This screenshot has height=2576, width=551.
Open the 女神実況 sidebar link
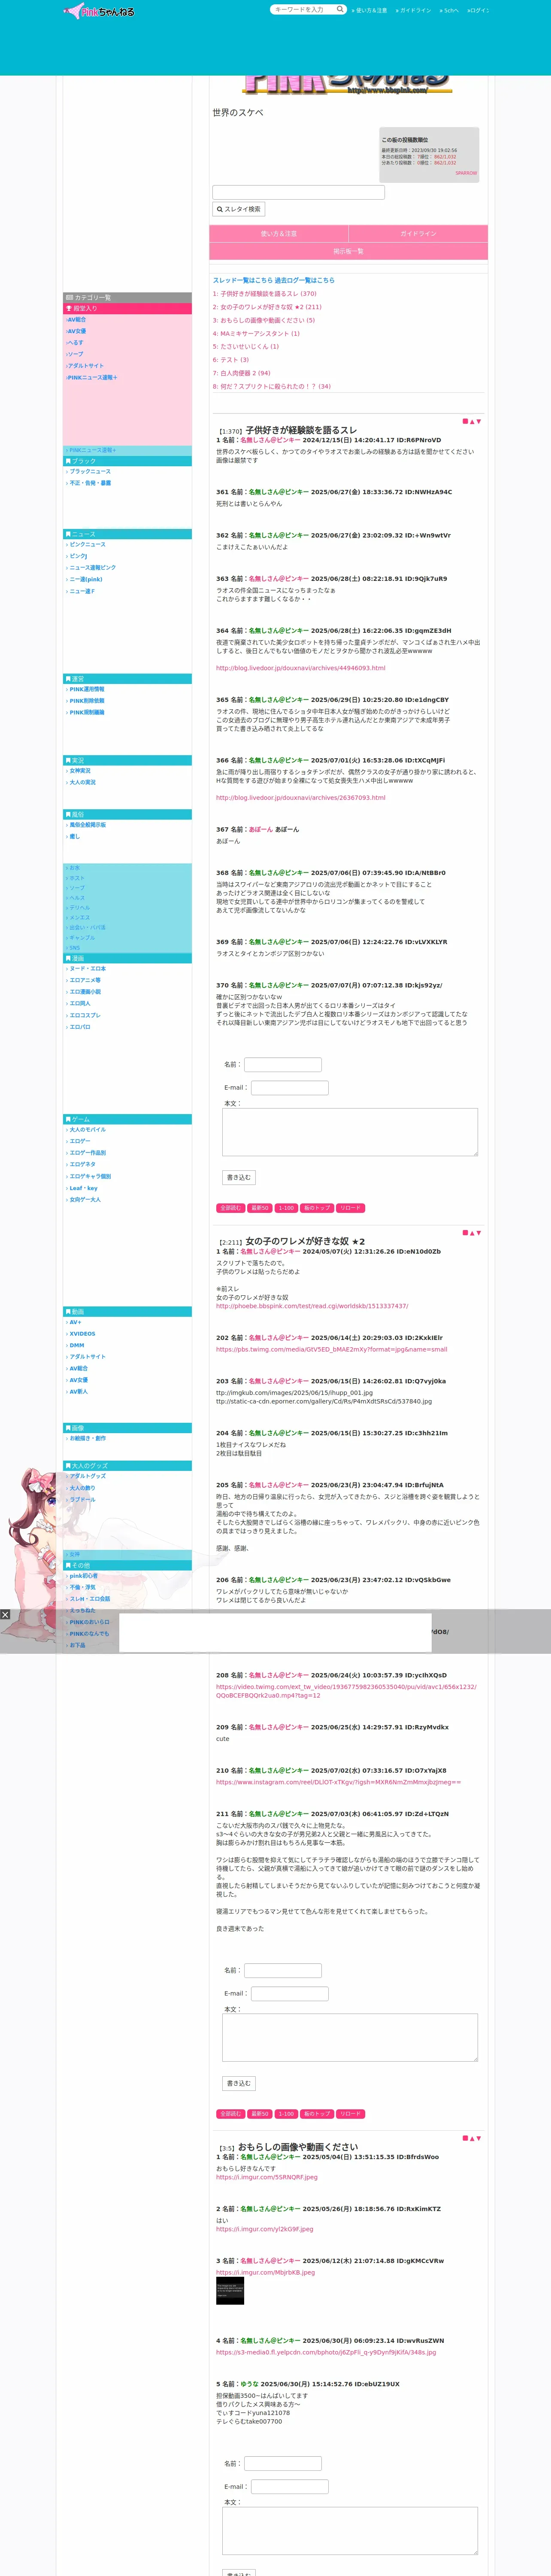pos(80,771)
